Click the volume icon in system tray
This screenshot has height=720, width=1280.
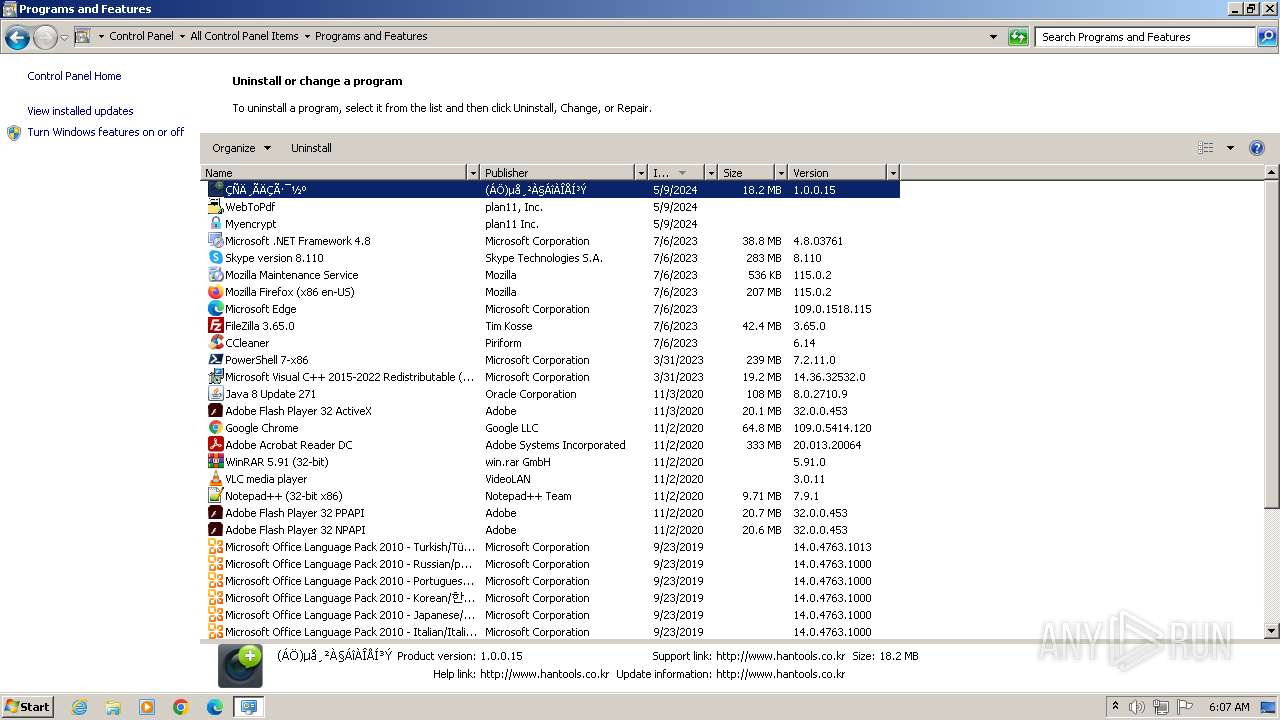[1138, 707]
